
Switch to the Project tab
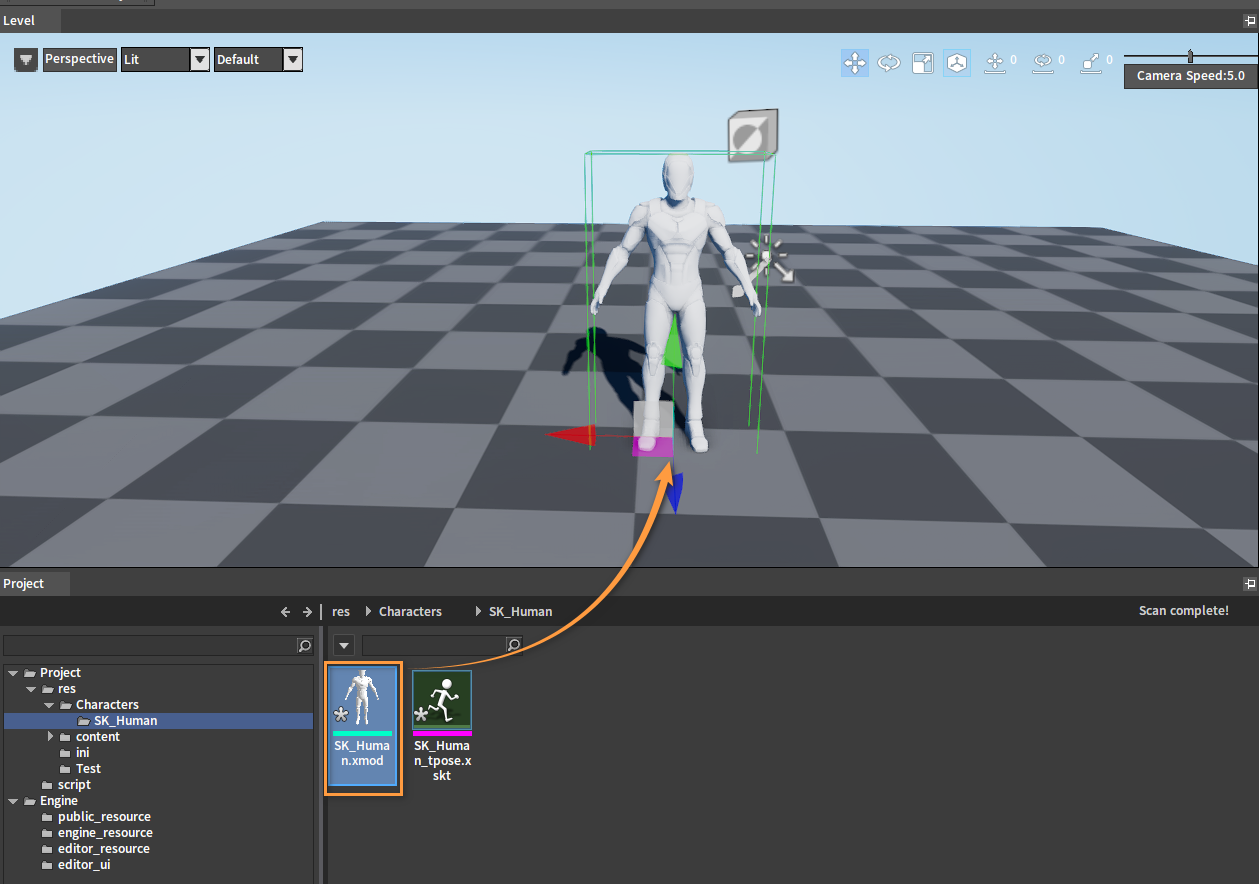click(x=24, y=583)
